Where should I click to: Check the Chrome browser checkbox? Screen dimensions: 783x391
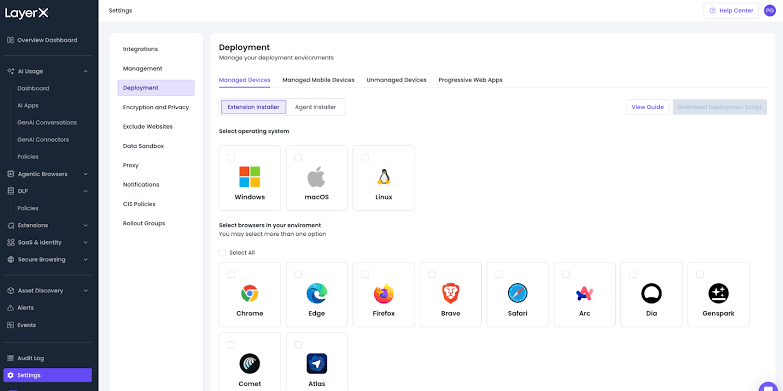[x=231, y=274]
